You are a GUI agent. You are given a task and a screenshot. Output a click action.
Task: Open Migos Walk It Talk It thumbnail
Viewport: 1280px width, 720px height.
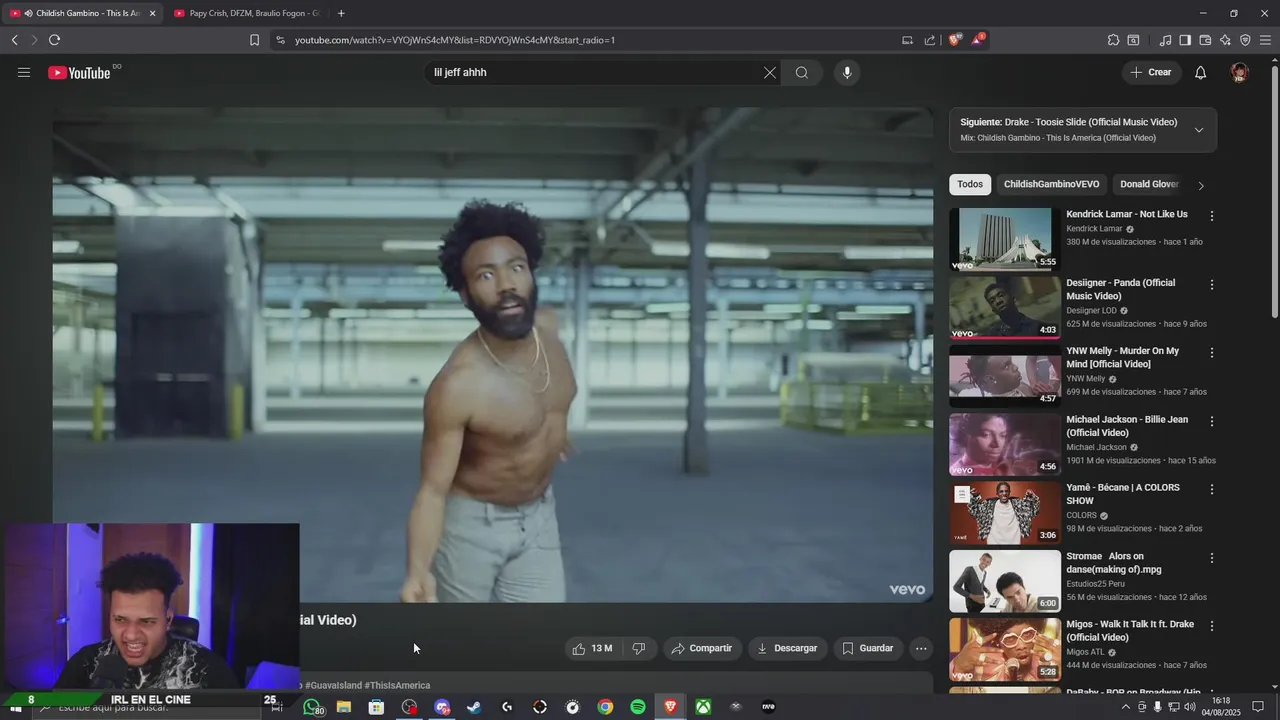[x=1004, y=649]
